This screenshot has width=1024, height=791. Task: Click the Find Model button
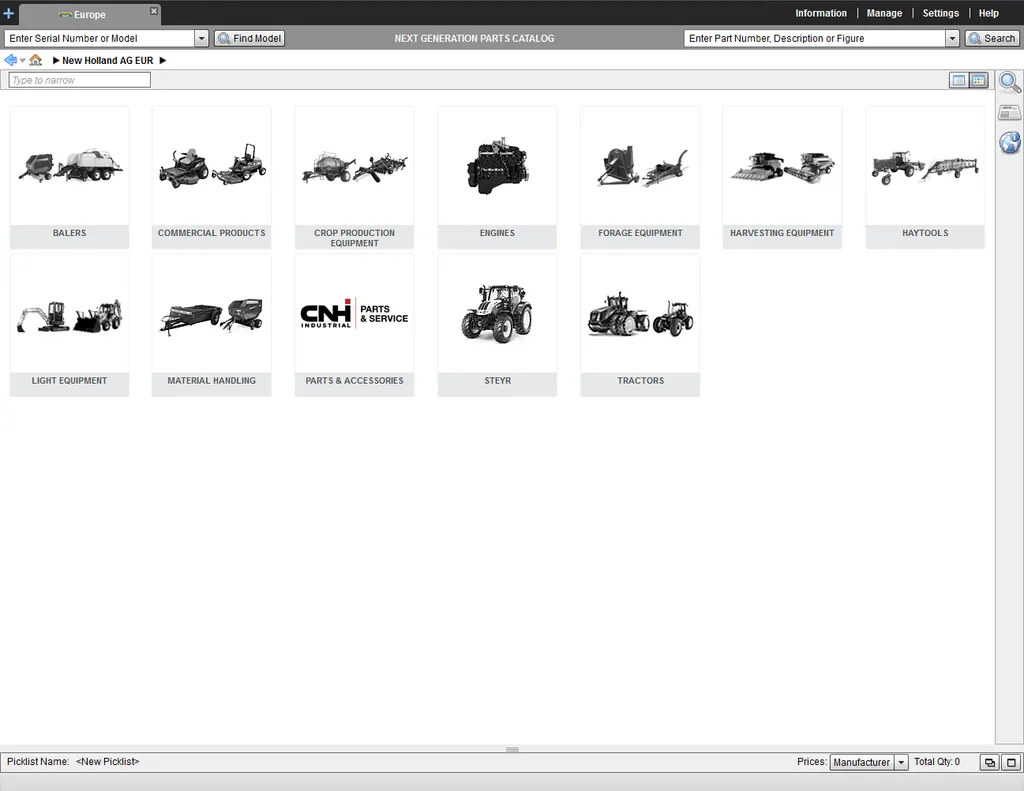pos(249,39)
